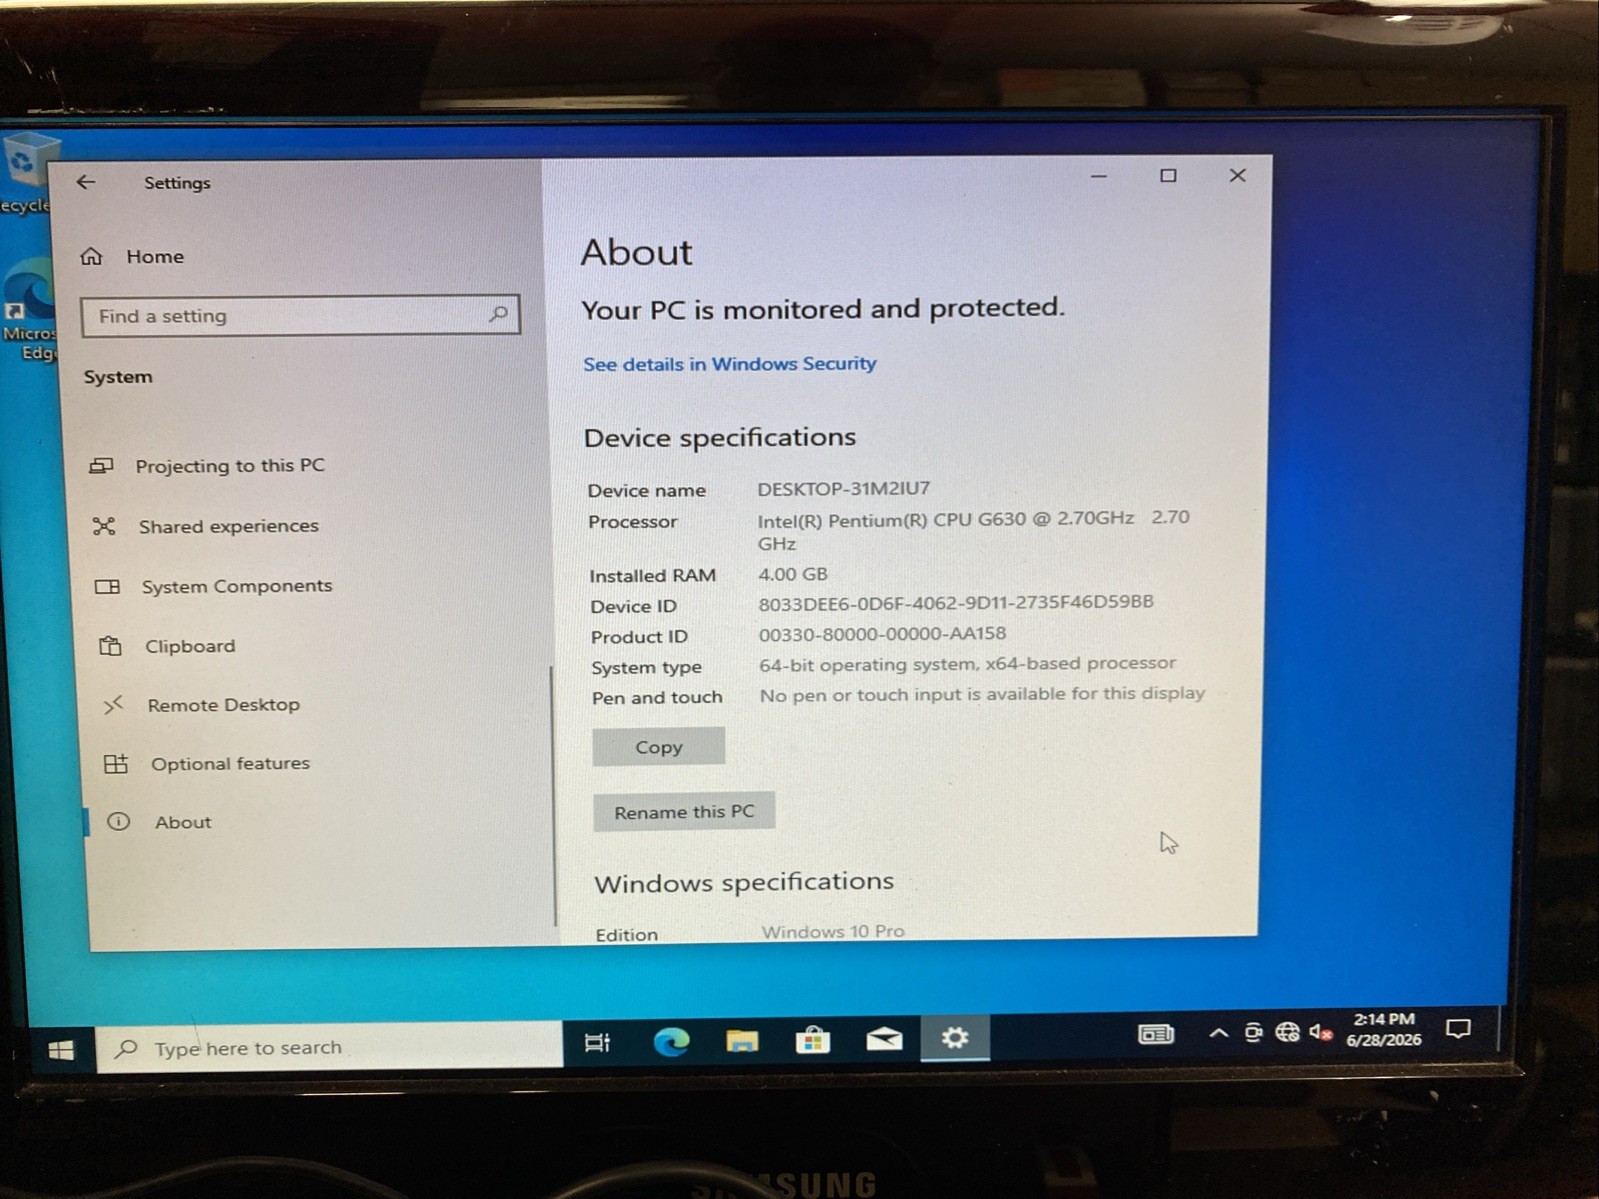Click the Meet Now tray icon
Image resolution: width=1599 pixels, height=1199 pixels.
pyautogui.click(x=1253, y=1033)
